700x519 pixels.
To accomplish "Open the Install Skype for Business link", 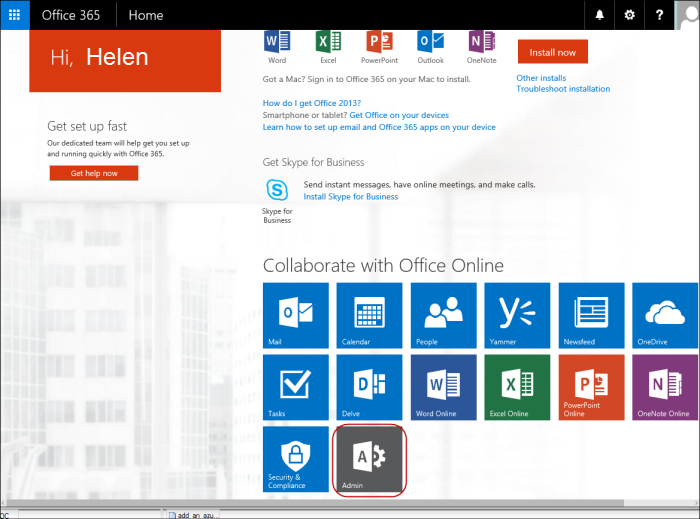I will tap(350, 197).
